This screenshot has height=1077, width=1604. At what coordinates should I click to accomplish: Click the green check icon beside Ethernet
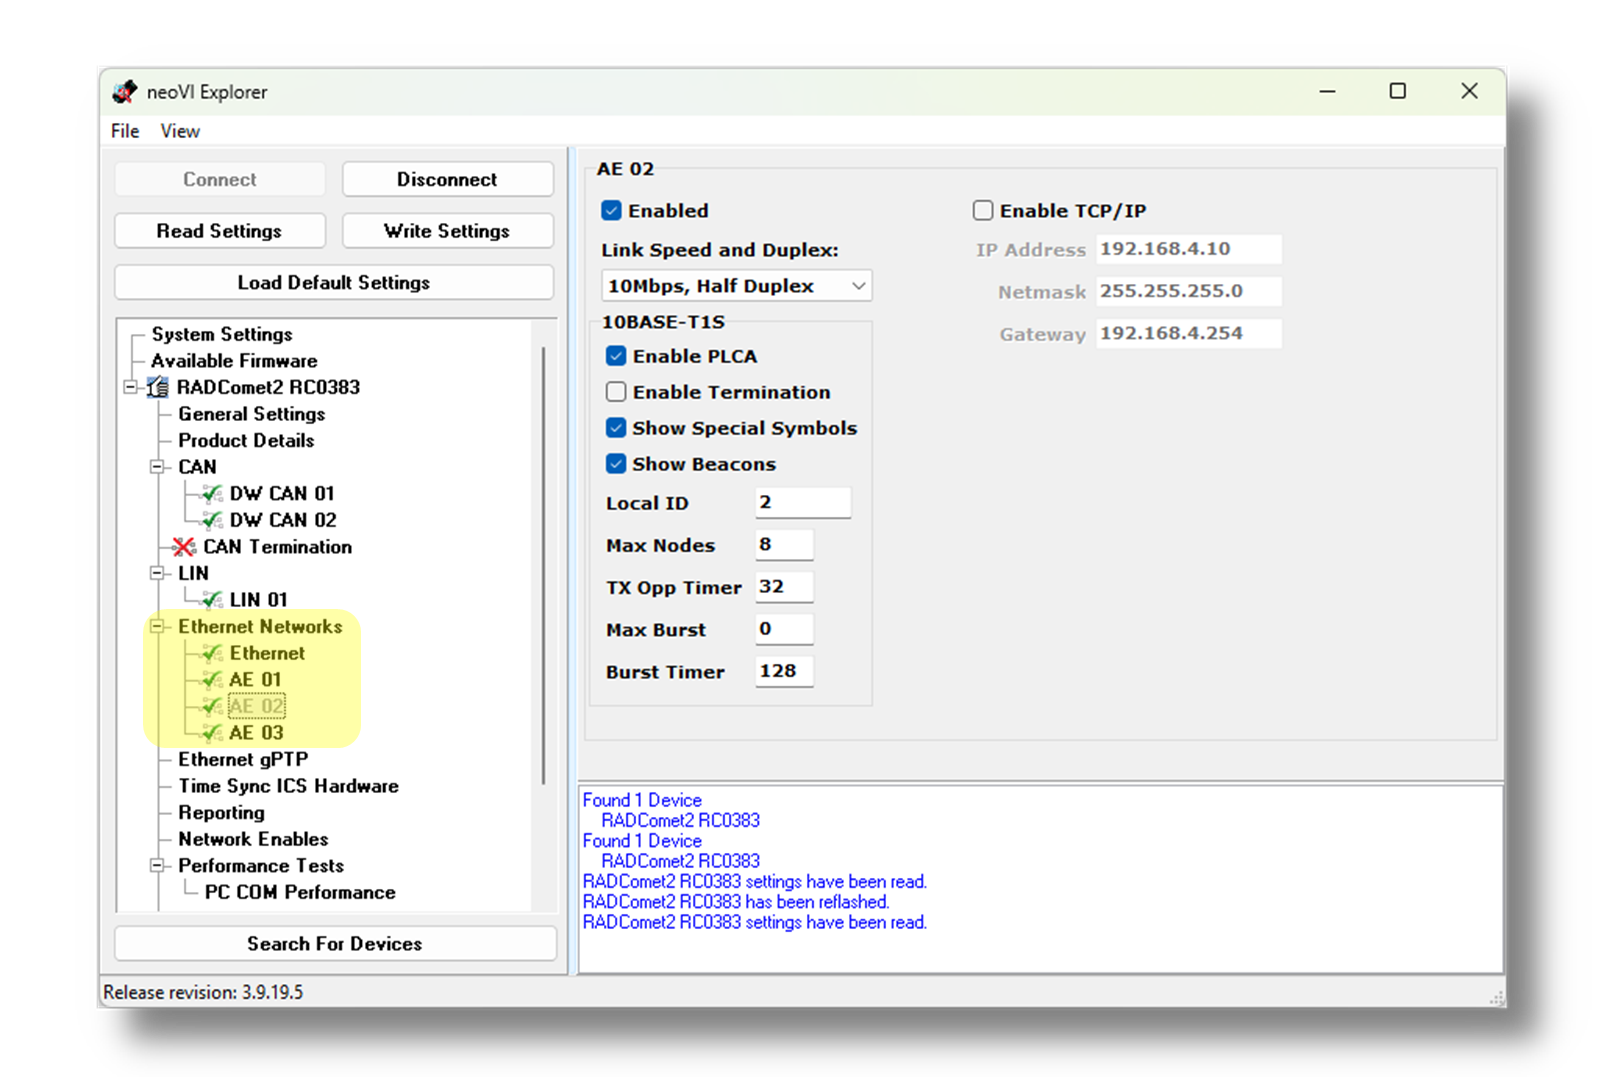(x=212, y=653)
